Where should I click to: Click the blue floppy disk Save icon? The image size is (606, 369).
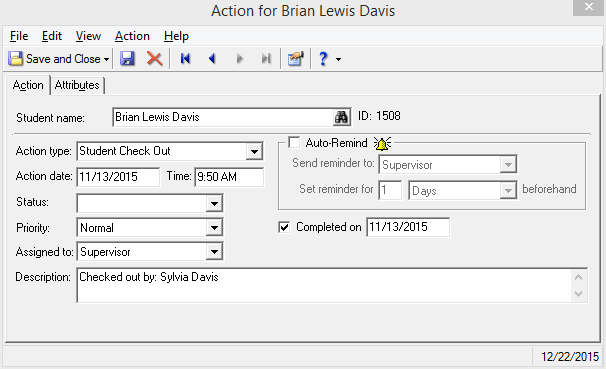tap(127, 59)
